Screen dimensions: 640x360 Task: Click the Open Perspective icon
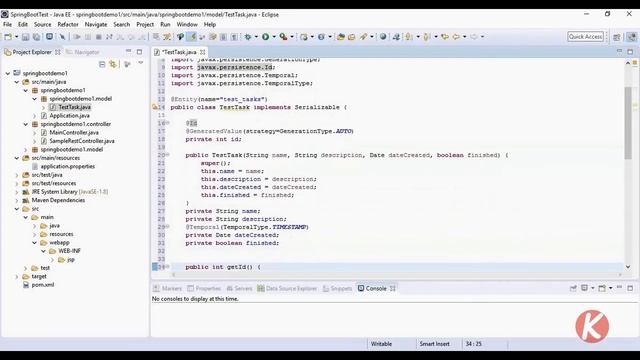click(617, 37)
